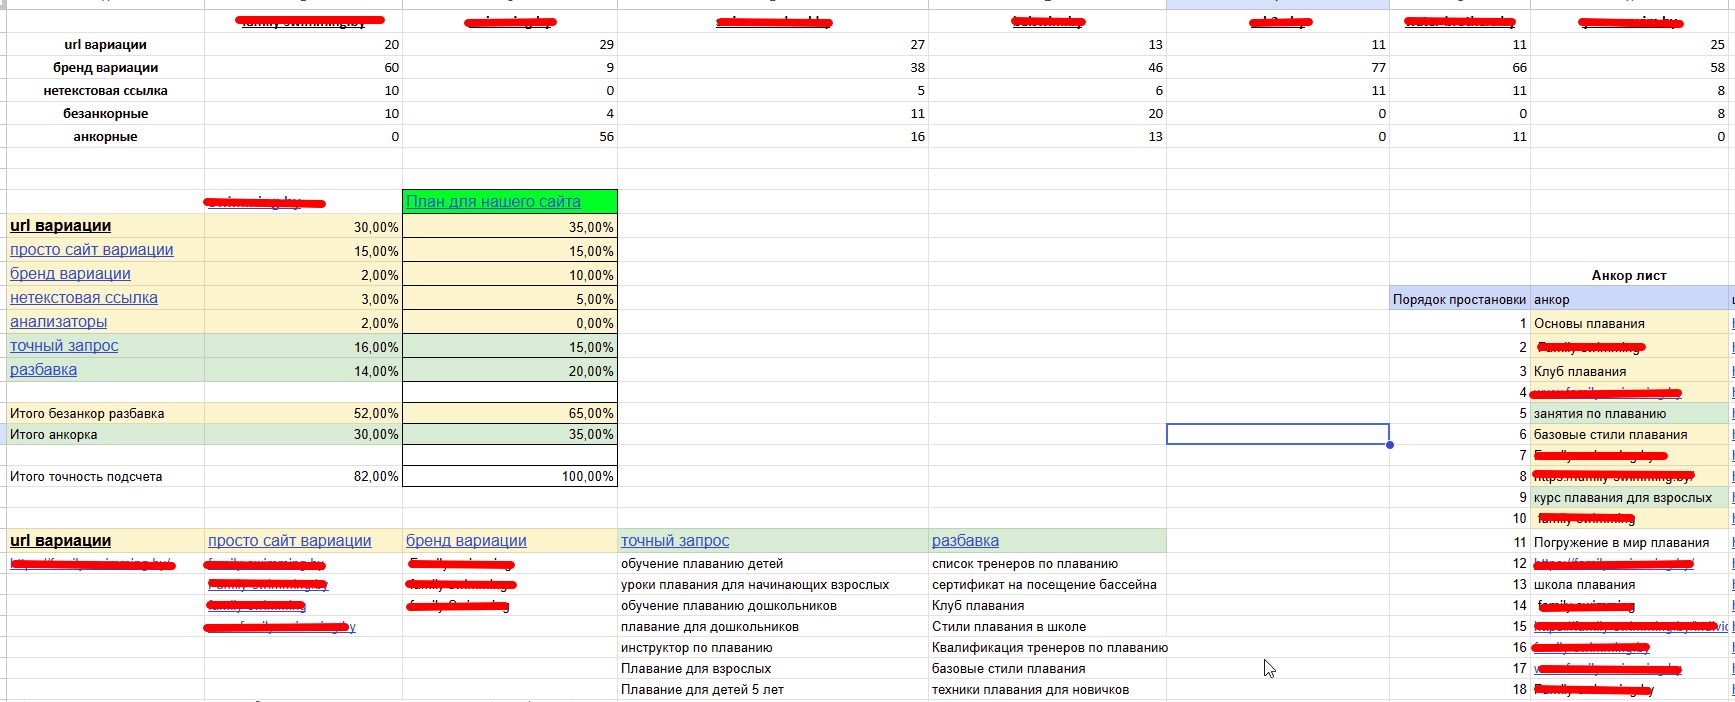
Task: Select the 'Основы плавания' anchor cell
Action: coord(1589,323)
